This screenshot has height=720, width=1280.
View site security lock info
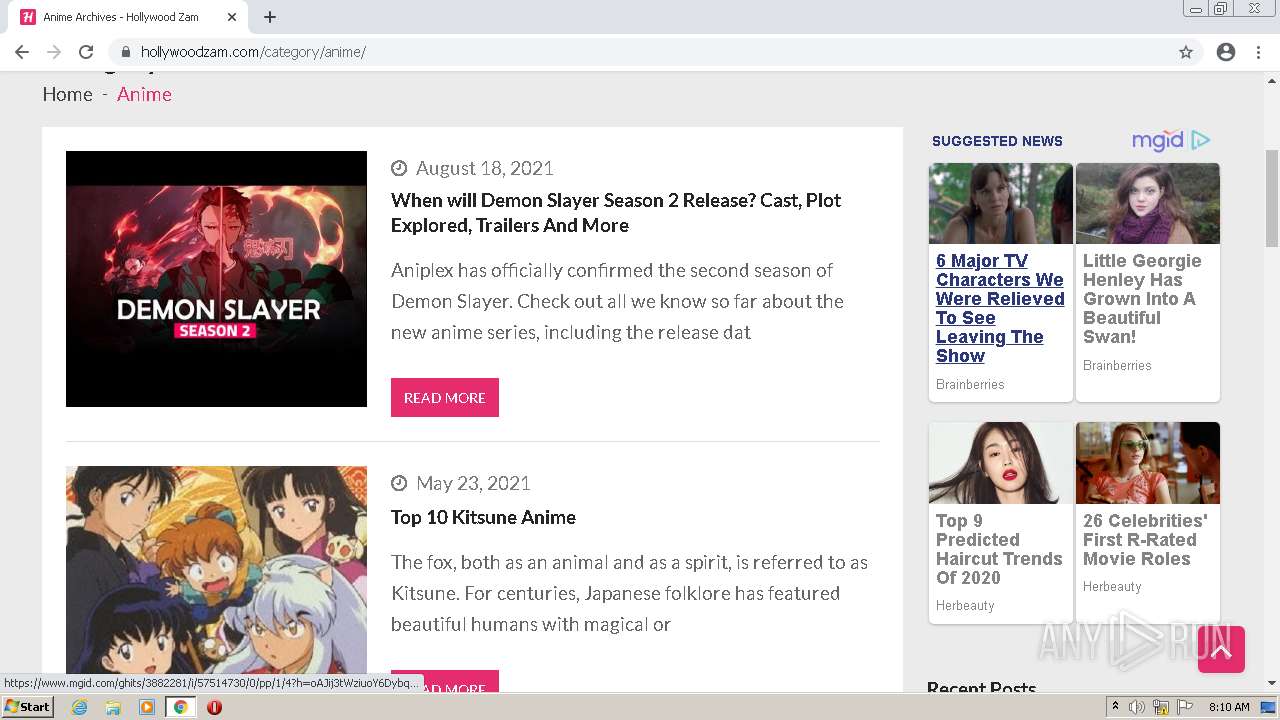coord(126,52)
